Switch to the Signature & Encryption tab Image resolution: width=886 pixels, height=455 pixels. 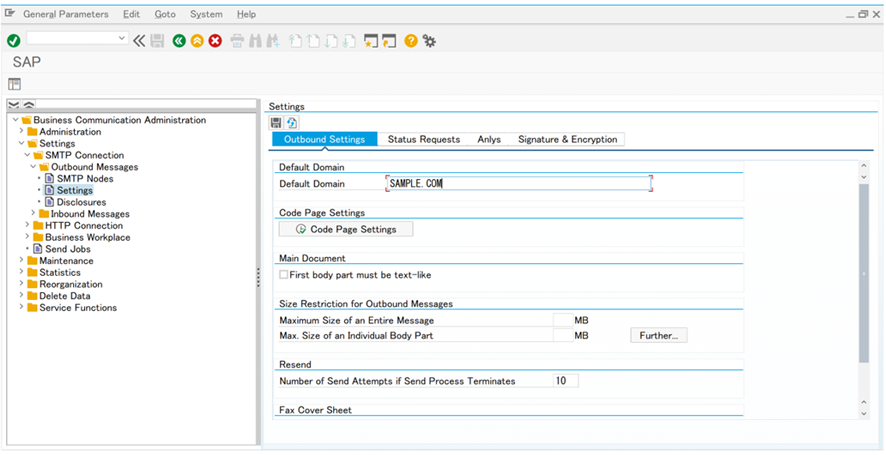tap(567, 139)
